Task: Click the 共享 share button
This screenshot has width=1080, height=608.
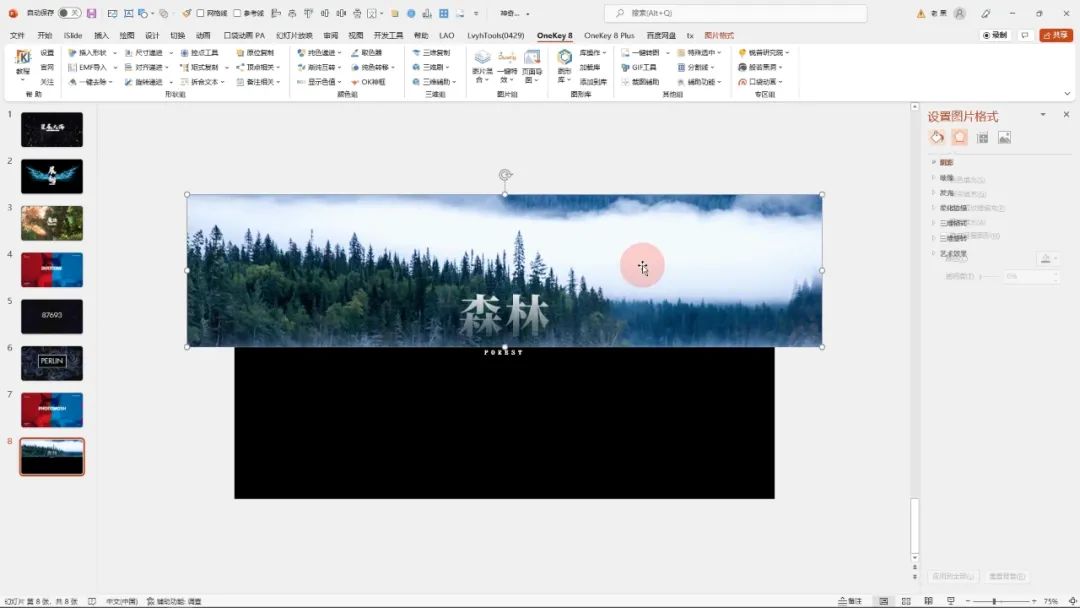Action: (1056, 35)
